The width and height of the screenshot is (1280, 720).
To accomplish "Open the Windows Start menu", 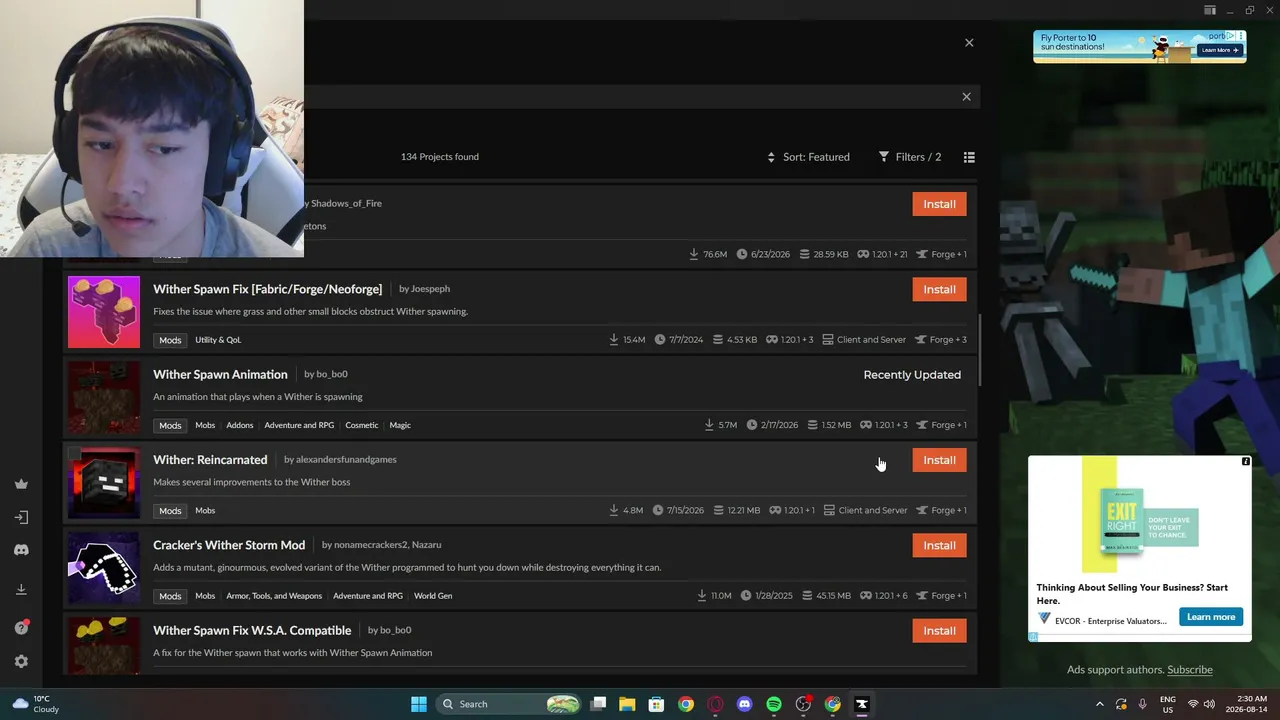I will (x=419, y=704).
